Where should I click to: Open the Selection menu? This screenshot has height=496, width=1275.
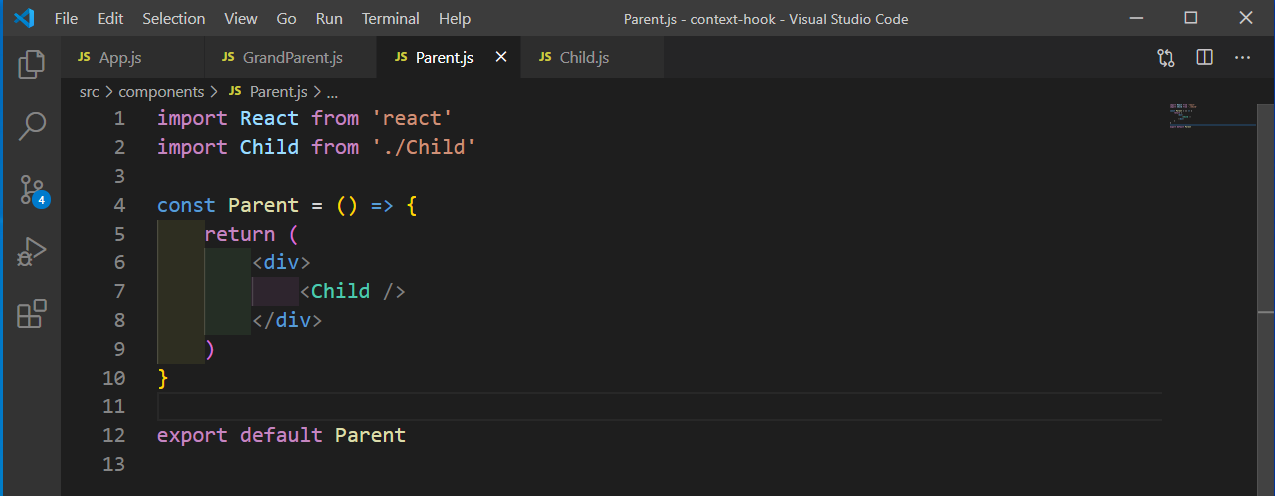(x=174, y=19)
